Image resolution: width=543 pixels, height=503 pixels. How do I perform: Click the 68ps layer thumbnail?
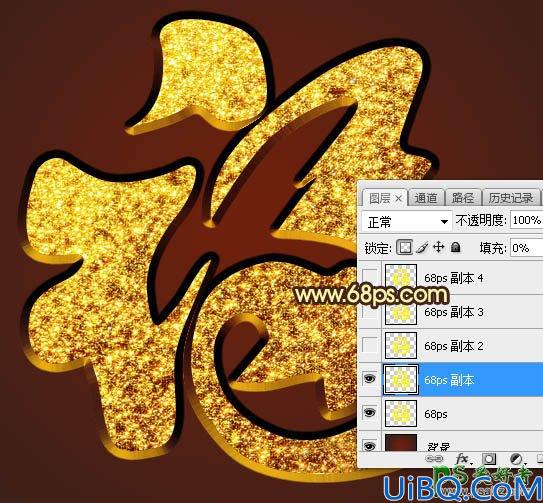(401, 413)
